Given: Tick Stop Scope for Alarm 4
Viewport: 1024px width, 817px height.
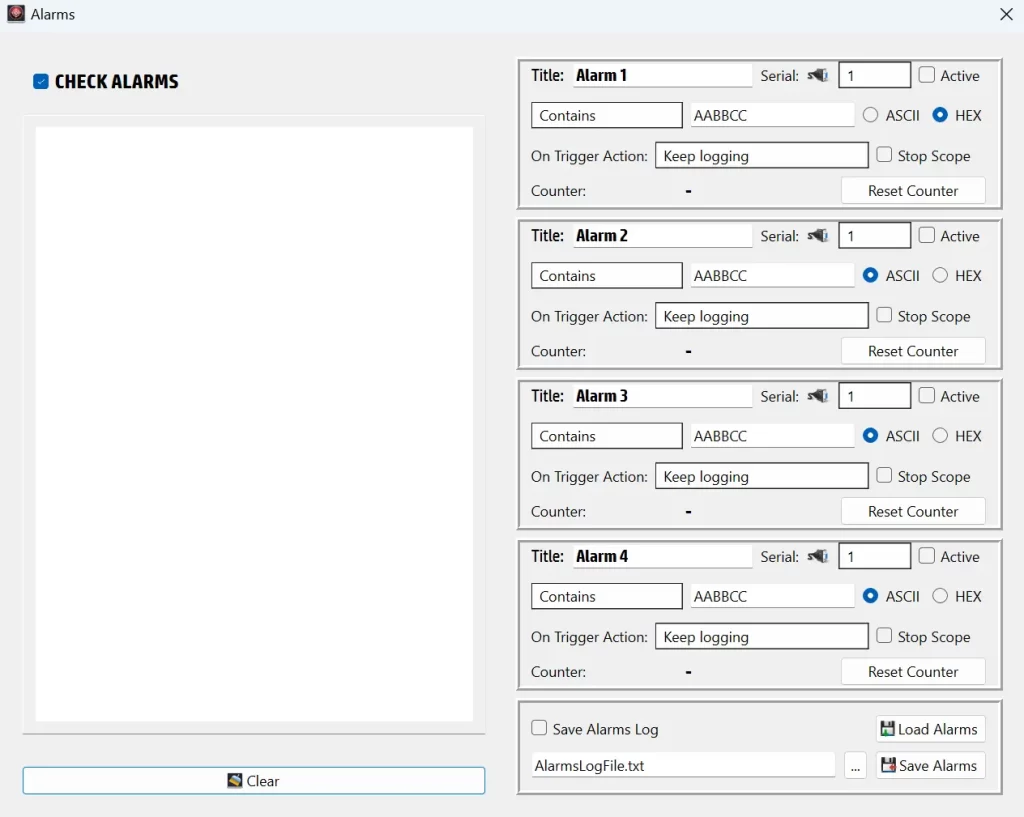Looking at the screenshot, I should pos(884,635).
